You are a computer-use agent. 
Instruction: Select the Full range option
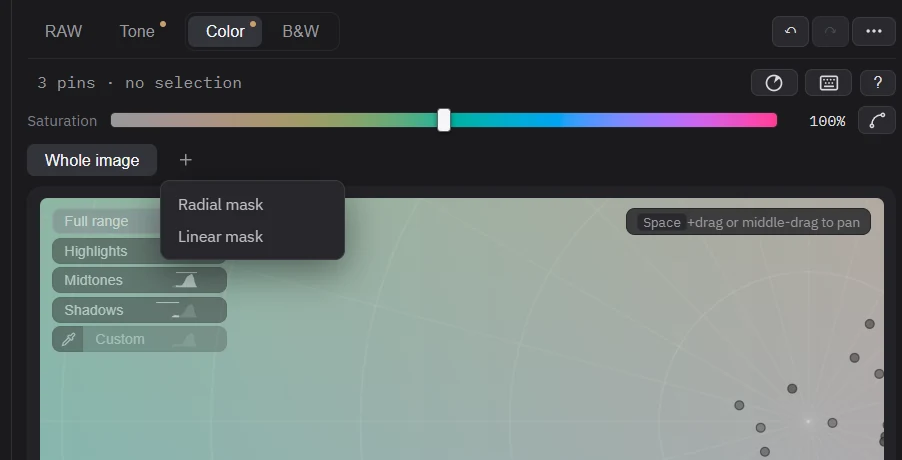coord(107,221)
